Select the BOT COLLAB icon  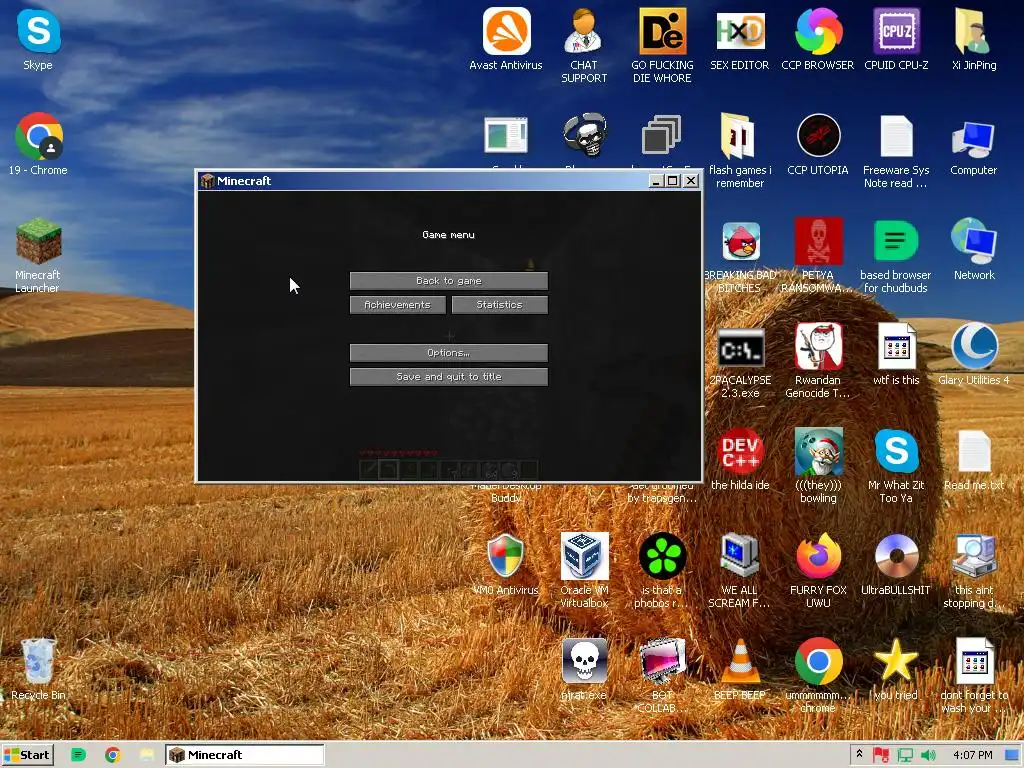(662, 676)
